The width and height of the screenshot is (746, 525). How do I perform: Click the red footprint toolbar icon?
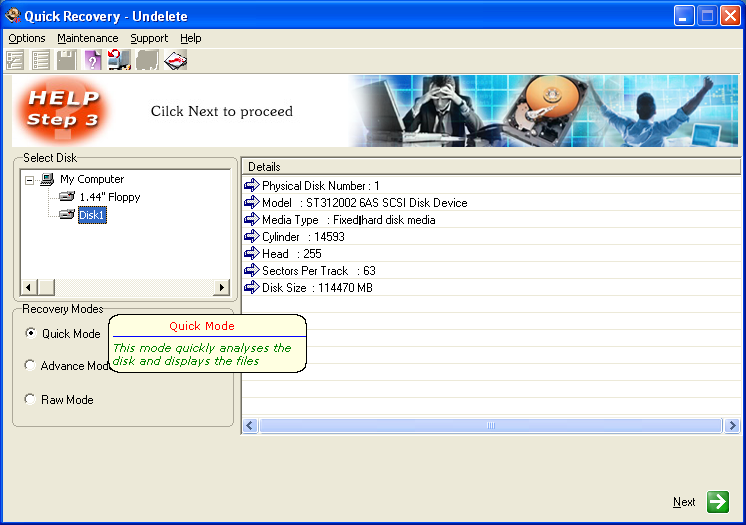point(175,60)
